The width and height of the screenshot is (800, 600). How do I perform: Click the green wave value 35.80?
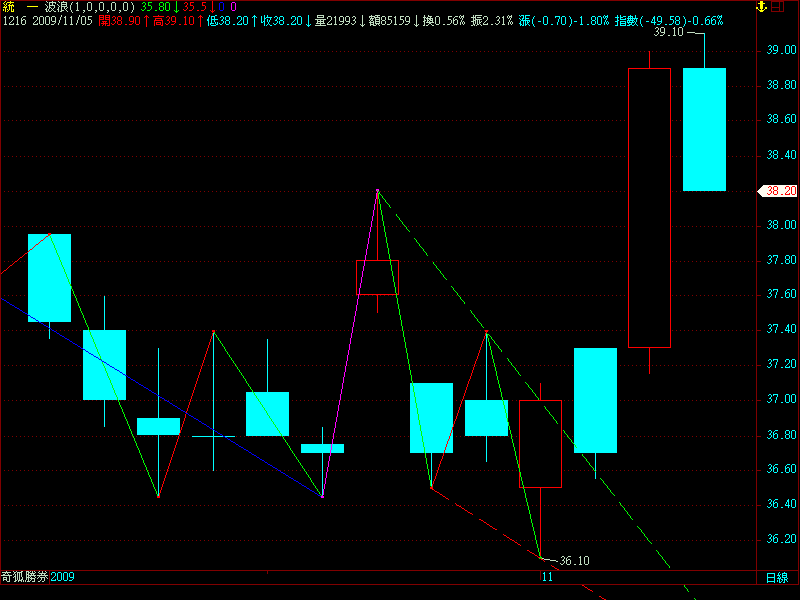[155, 7]
